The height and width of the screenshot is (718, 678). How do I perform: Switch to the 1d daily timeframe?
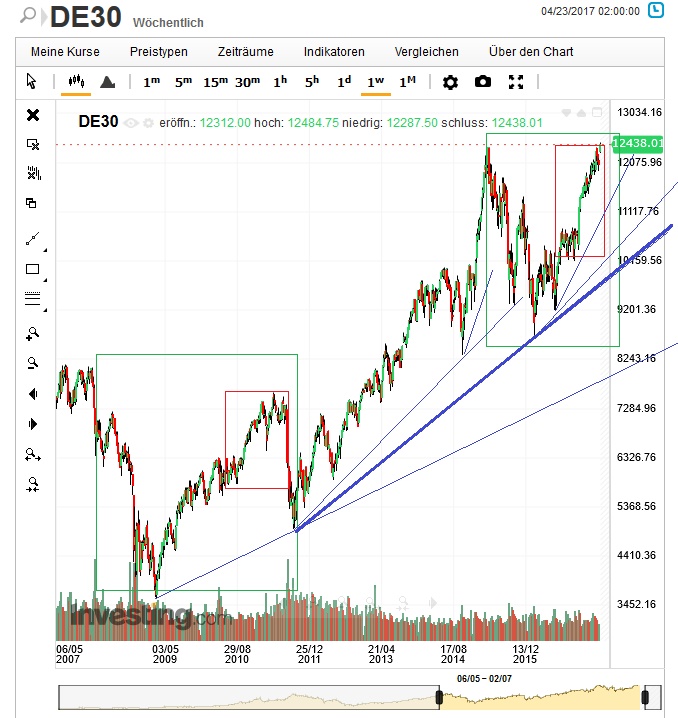[x=343, y=82]
